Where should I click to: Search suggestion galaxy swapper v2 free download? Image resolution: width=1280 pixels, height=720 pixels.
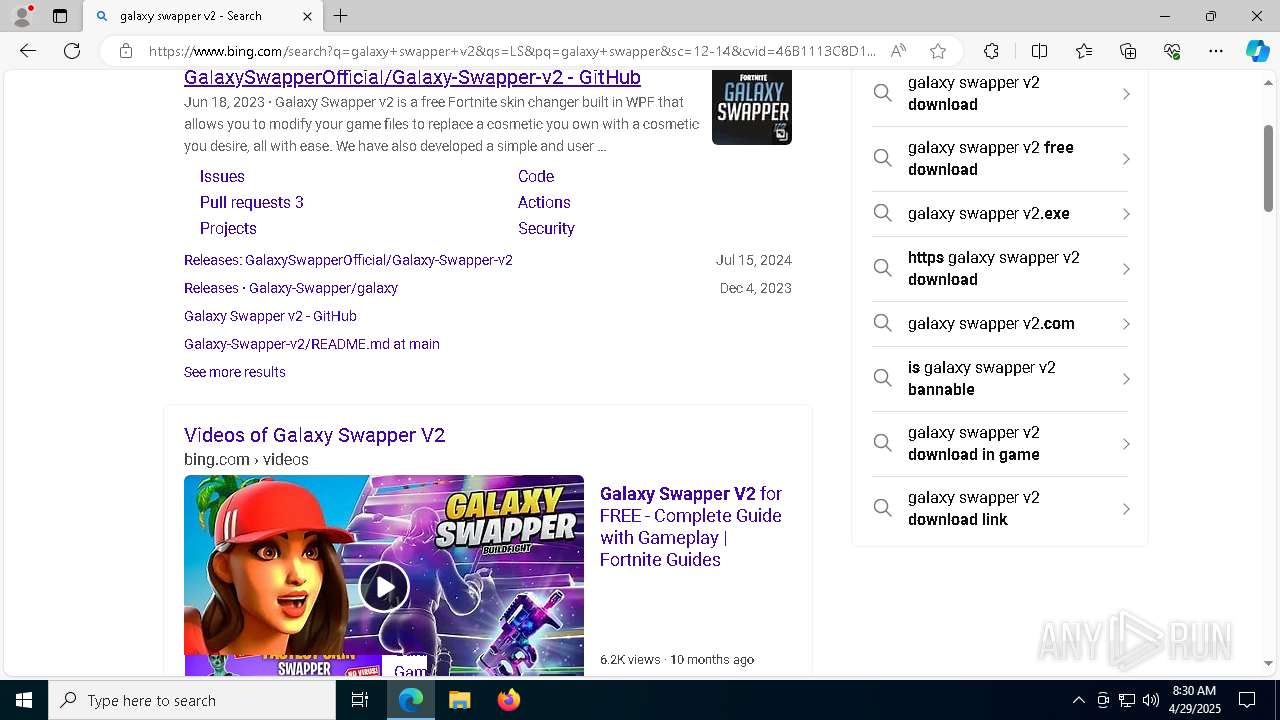[1000, 159]
